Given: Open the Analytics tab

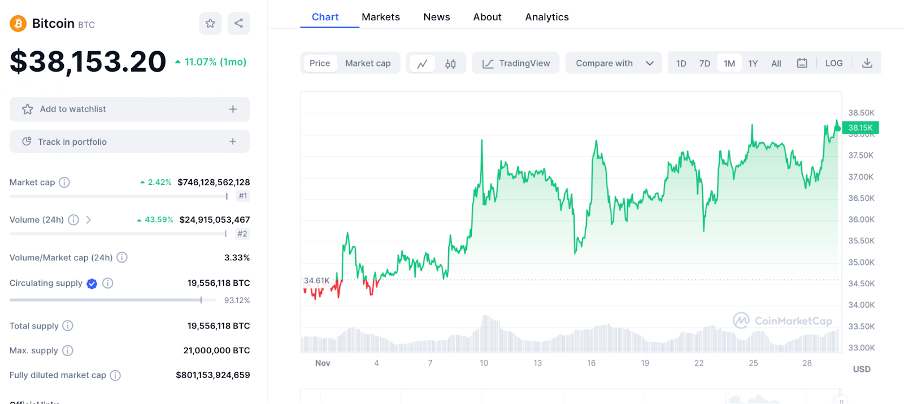Looking at the screenshot, I should click(546, 17).
